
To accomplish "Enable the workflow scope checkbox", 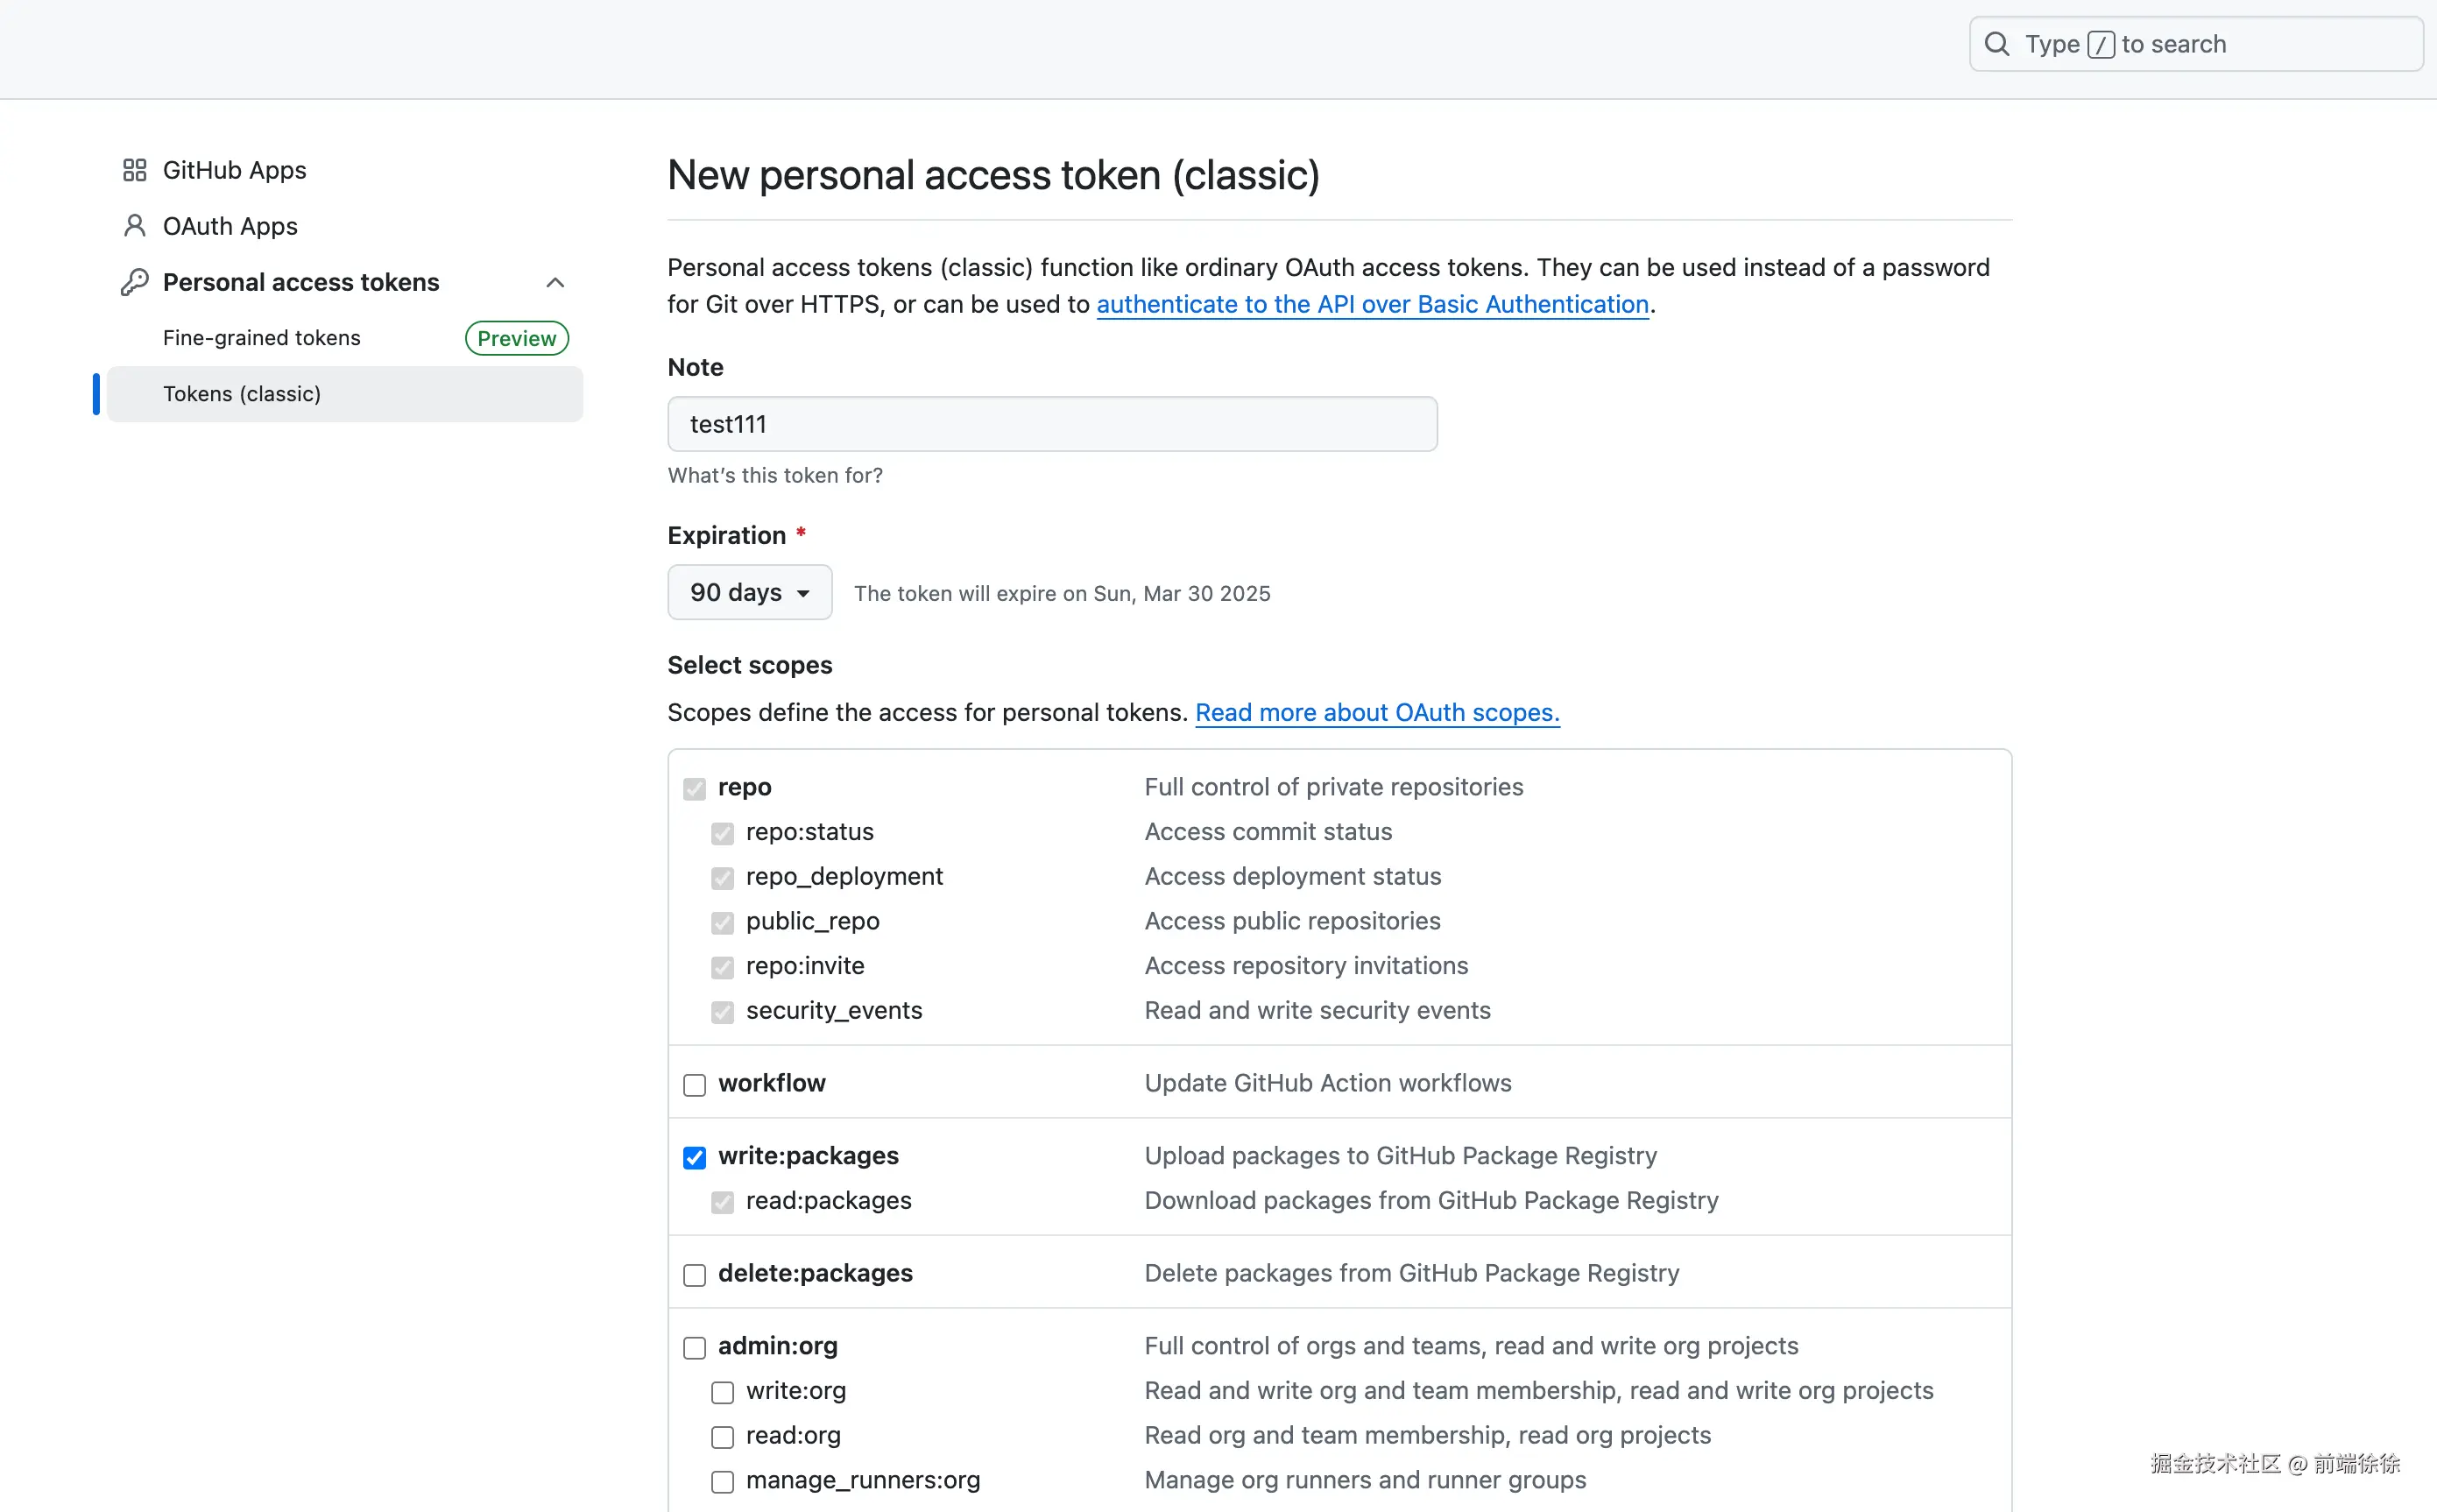I will (694, 1085).
